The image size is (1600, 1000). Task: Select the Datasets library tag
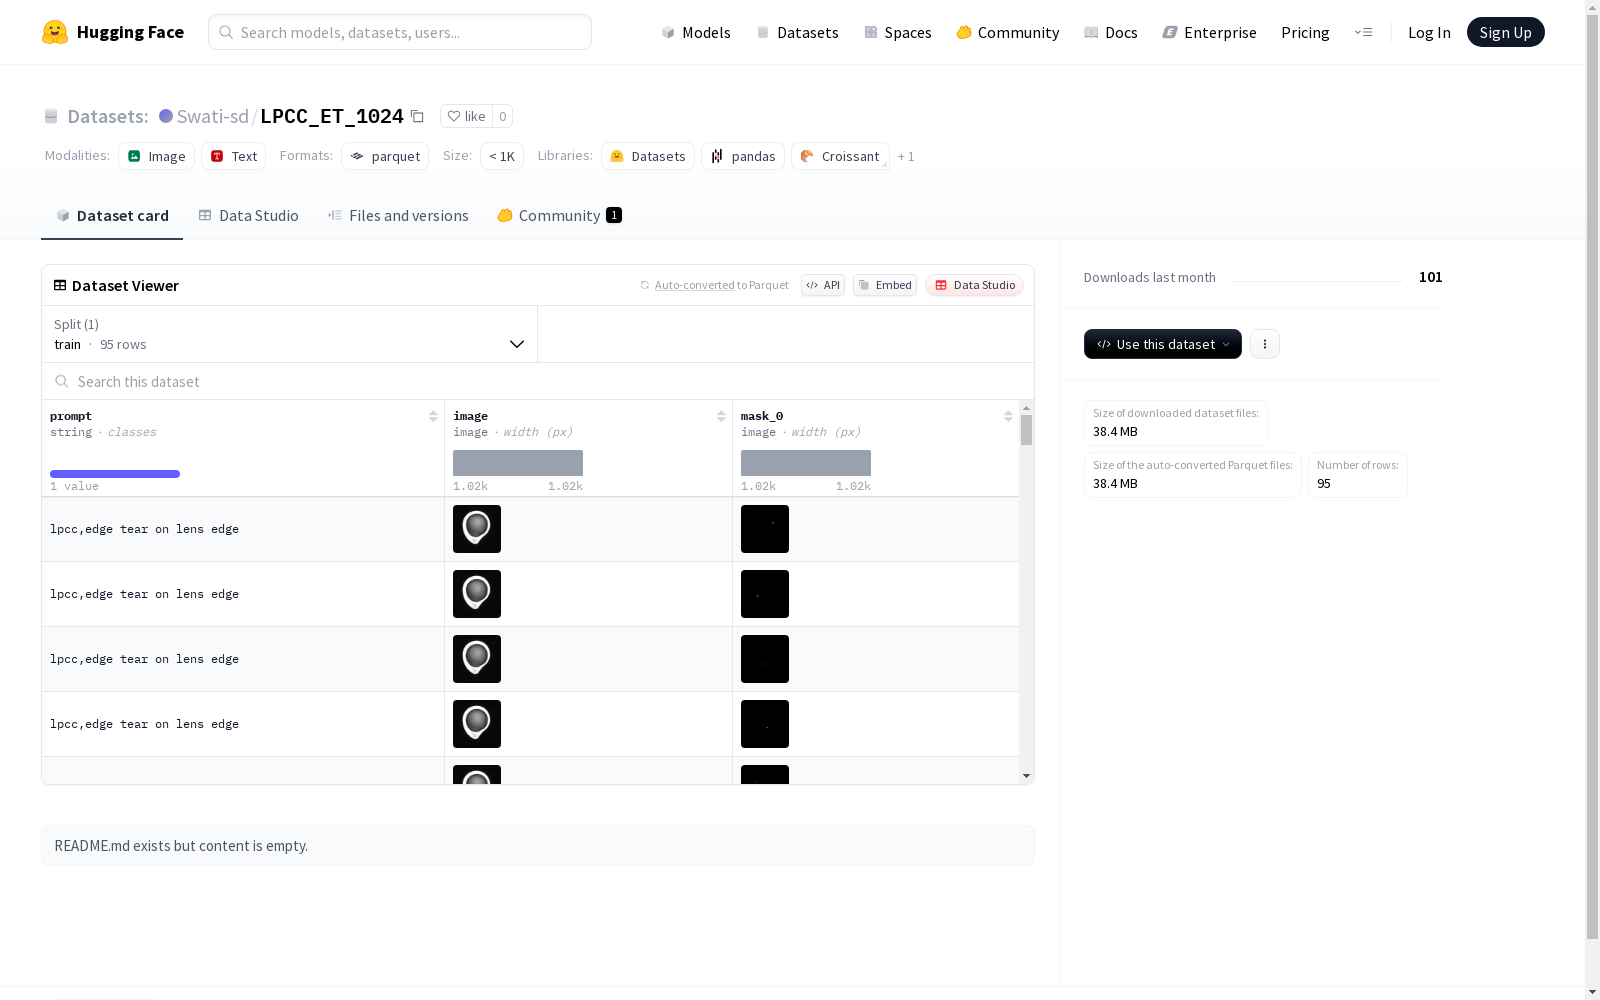[648, 156]
